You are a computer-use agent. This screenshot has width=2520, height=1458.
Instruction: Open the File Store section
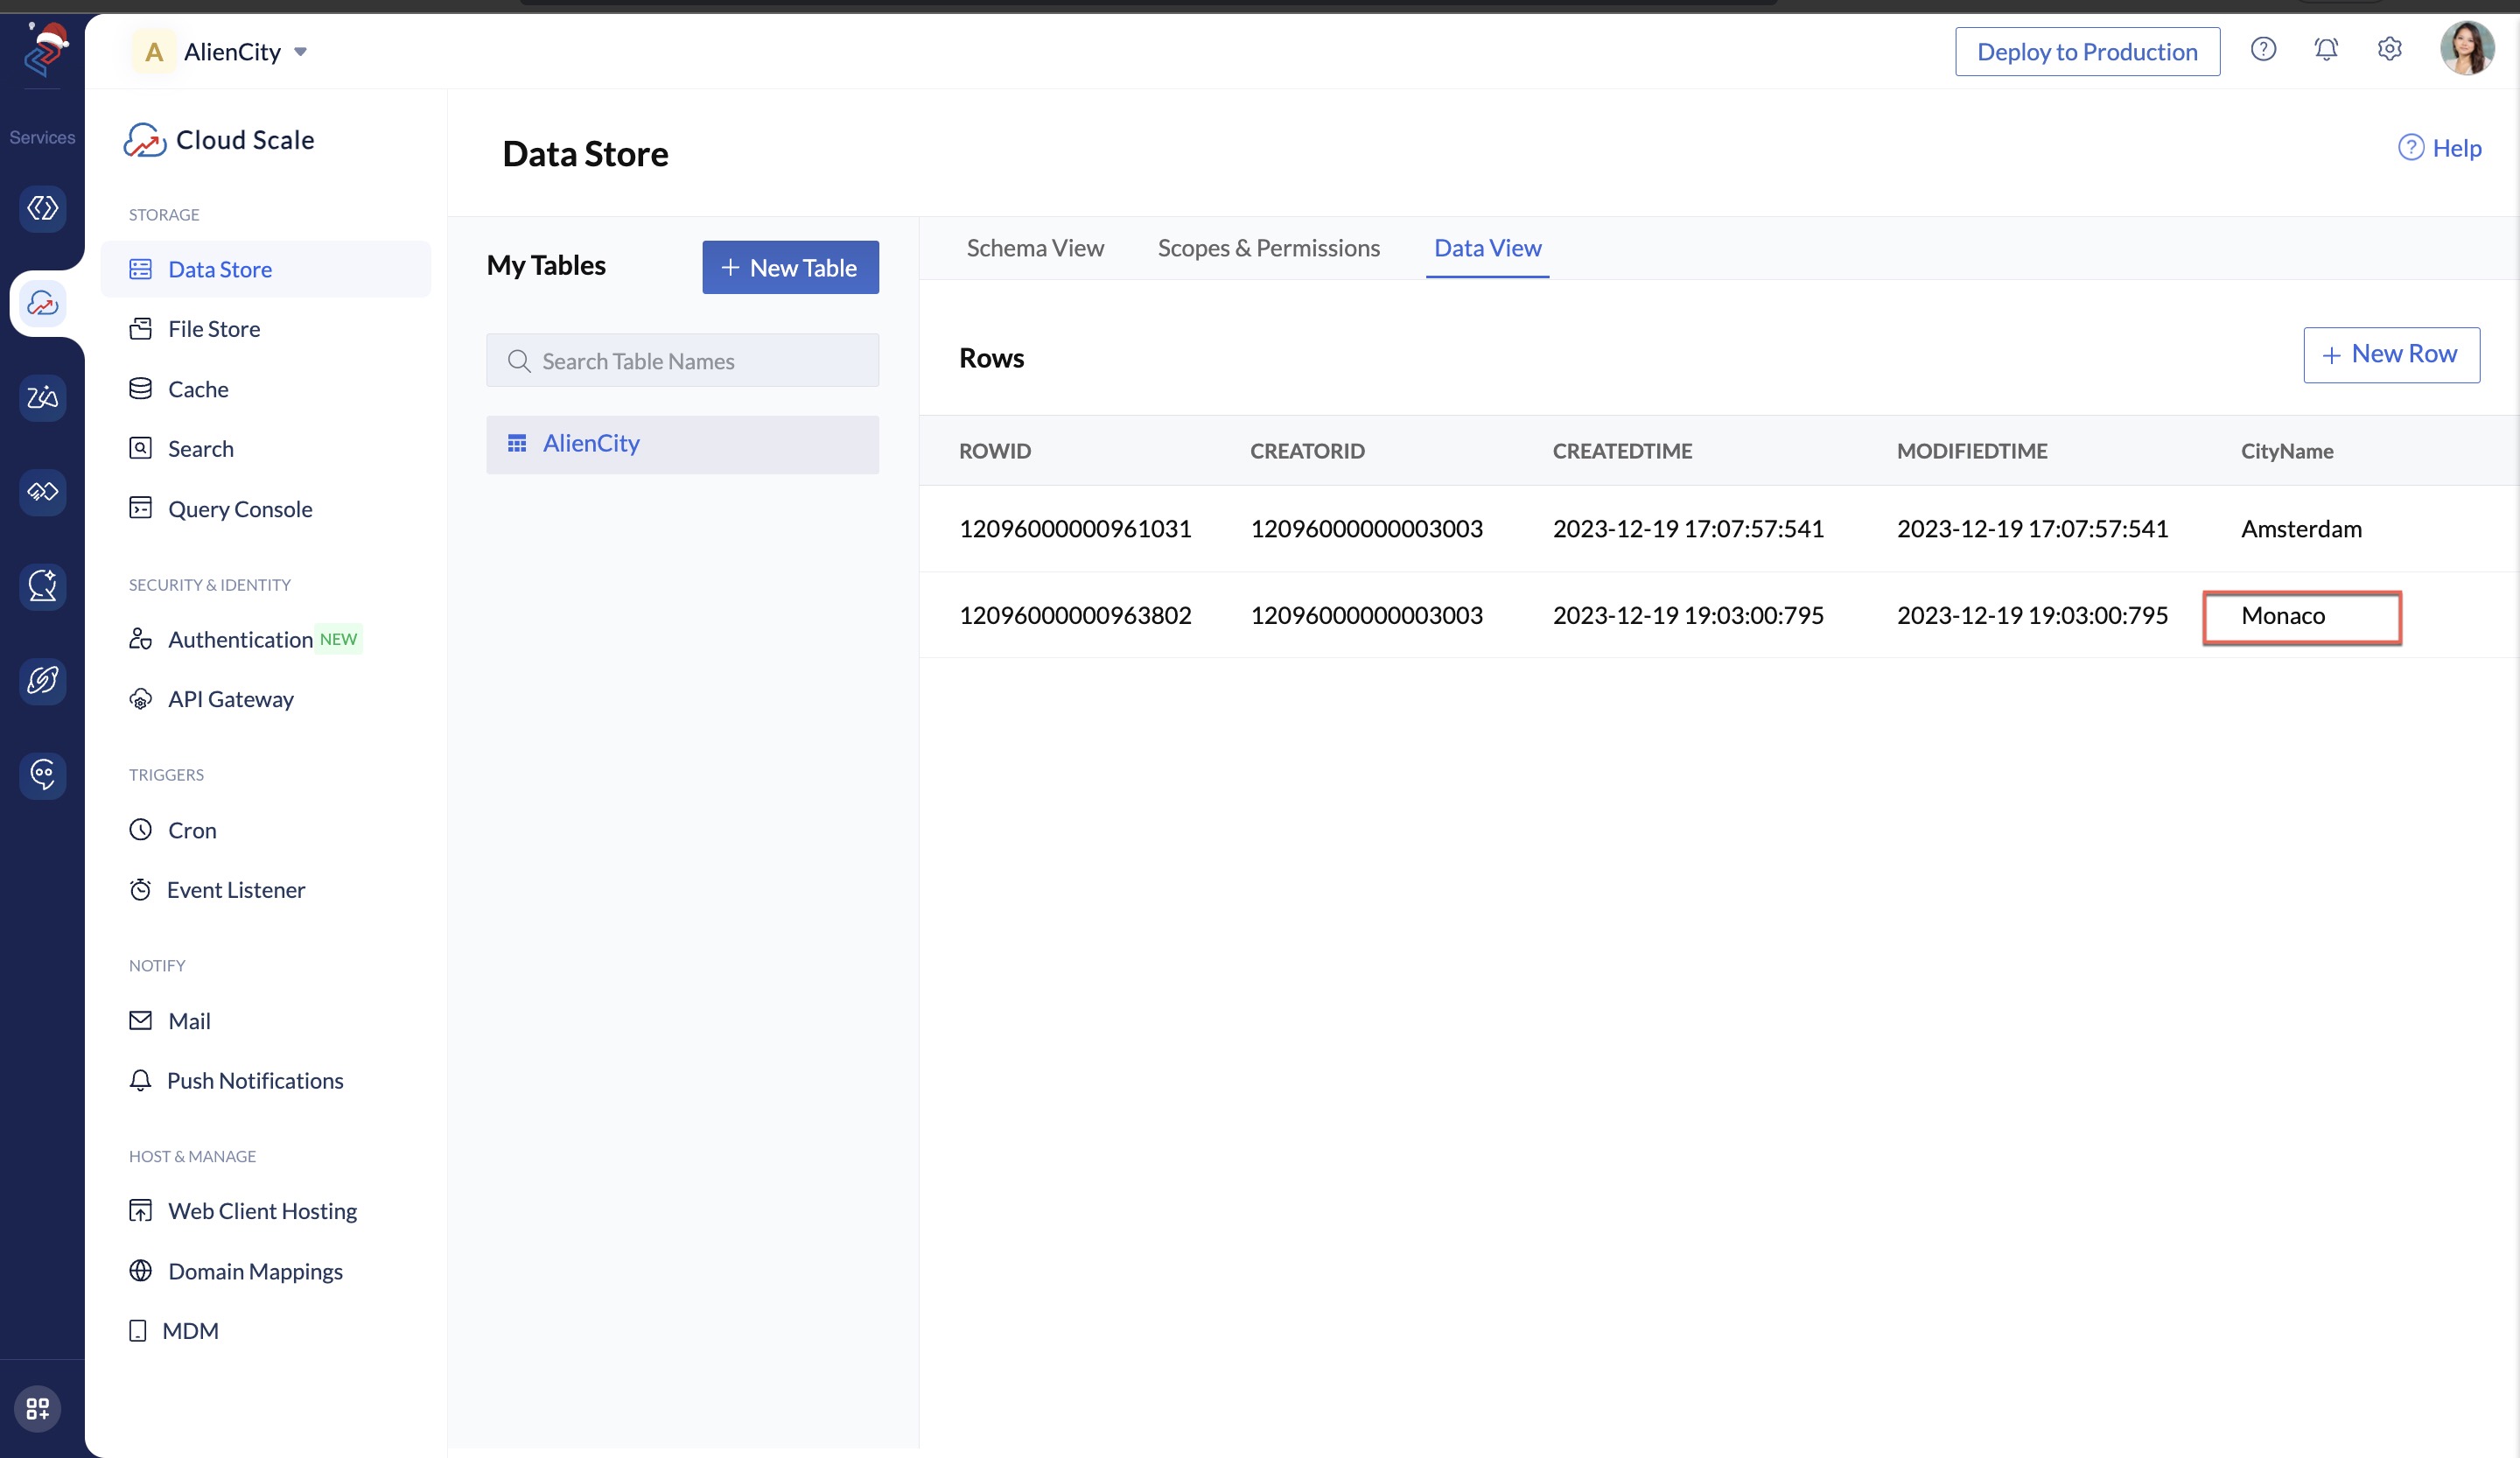(x=213, y=326)
